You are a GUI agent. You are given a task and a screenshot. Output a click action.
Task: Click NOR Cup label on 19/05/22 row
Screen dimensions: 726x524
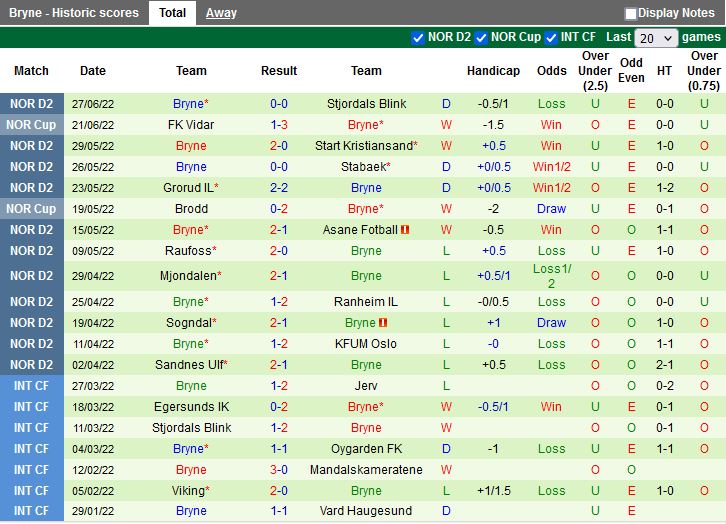[x=31, y=209]
